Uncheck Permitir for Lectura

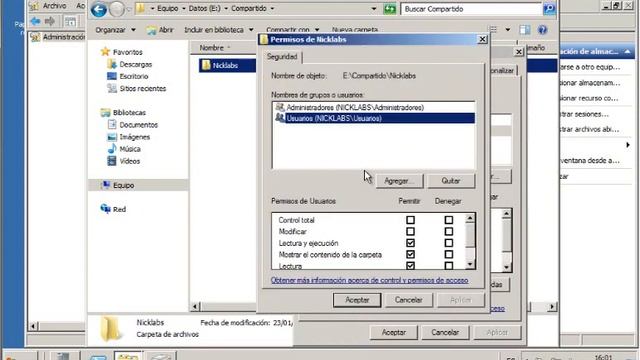[410, 265]
